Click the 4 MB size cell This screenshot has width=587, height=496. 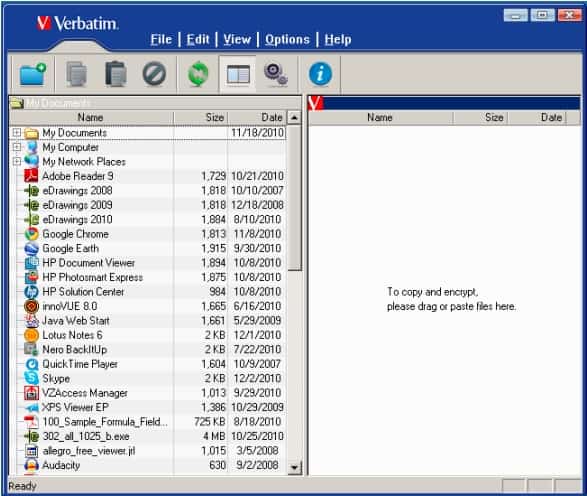tap(214, 436)
